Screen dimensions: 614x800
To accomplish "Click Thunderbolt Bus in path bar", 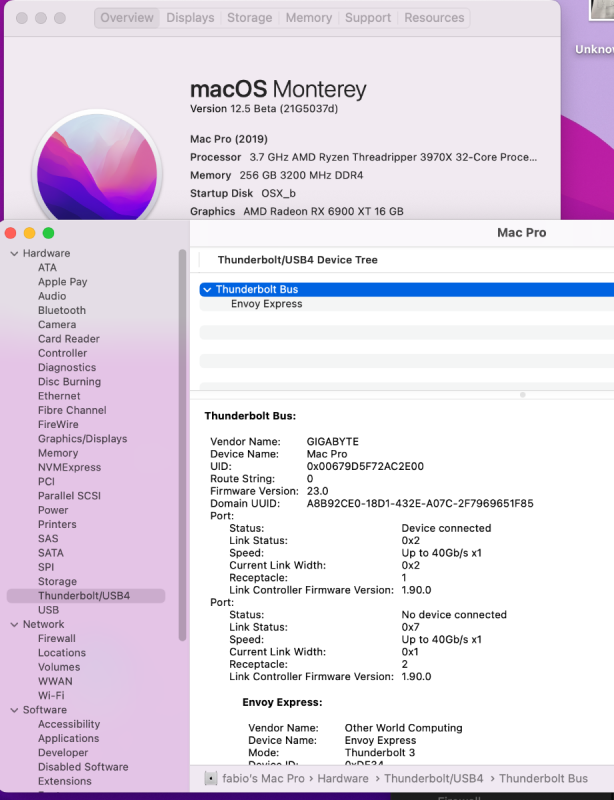I will pyautogui.click(x=543, y=779).
